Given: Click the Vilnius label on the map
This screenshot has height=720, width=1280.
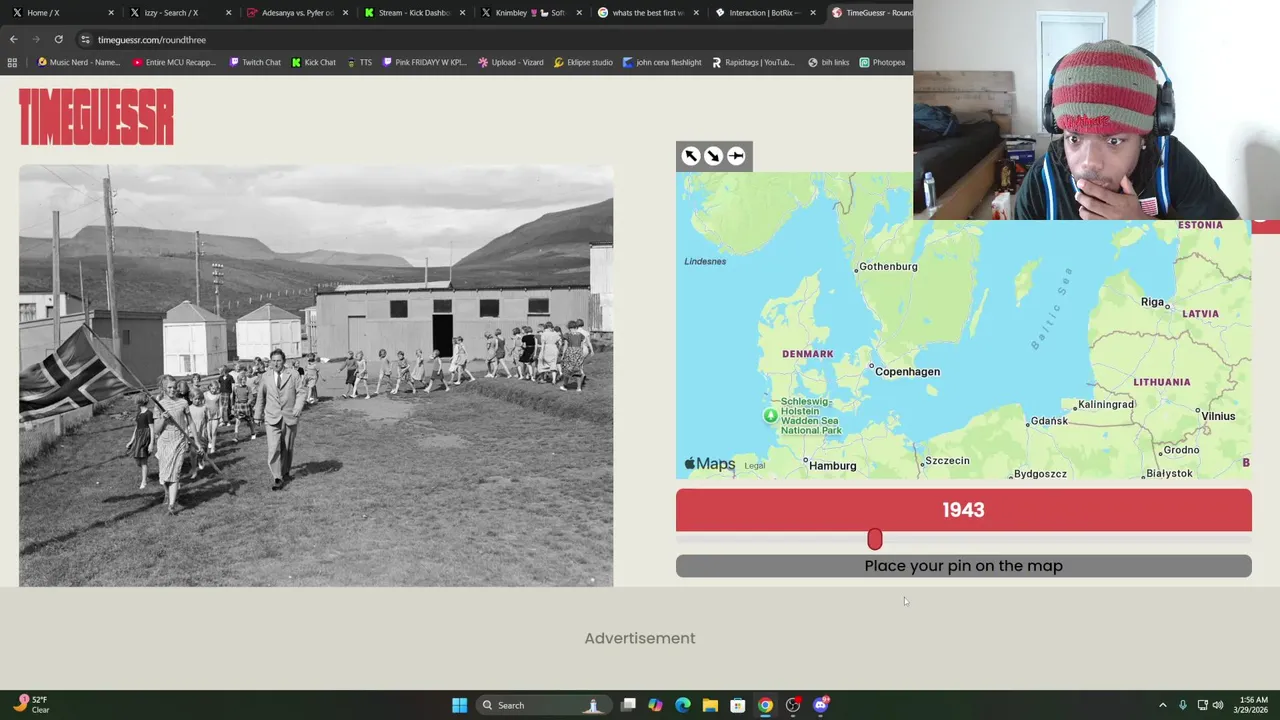Looking at the screenshot, I should click(1218, 416).
